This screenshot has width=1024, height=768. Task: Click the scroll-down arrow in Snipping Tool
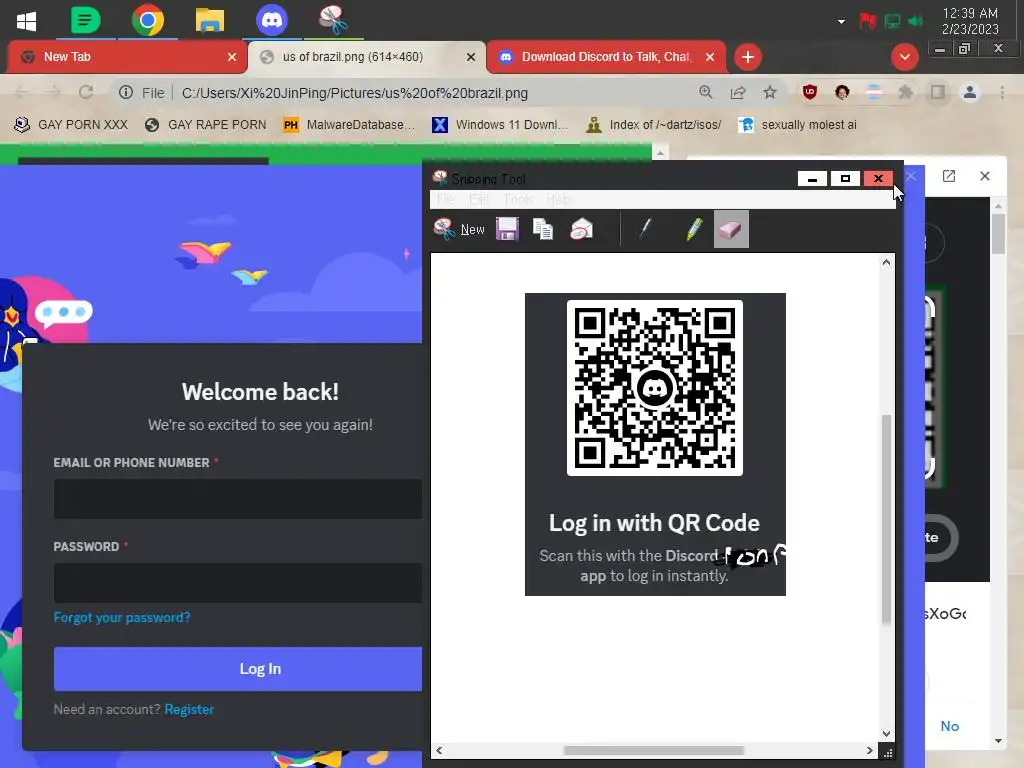[886, 734]
